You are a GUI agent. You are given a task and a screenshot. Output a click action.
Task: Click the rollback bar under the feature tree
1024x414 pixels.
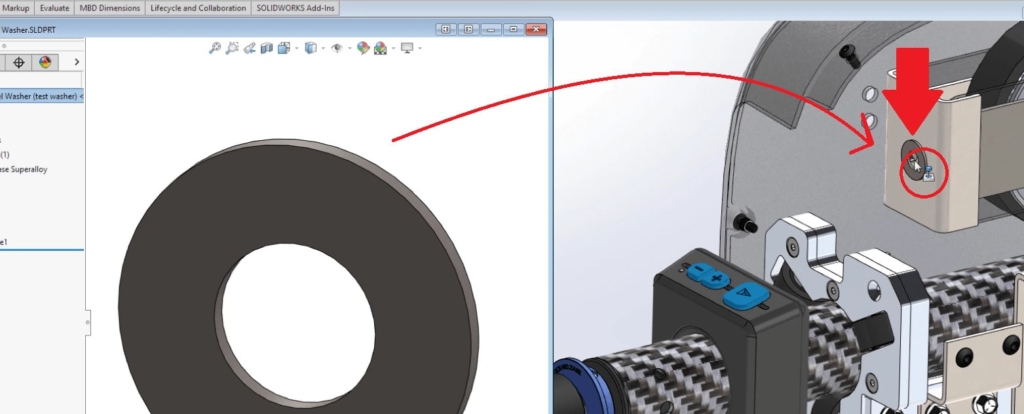pyautogui.click(x=42, y=249)
